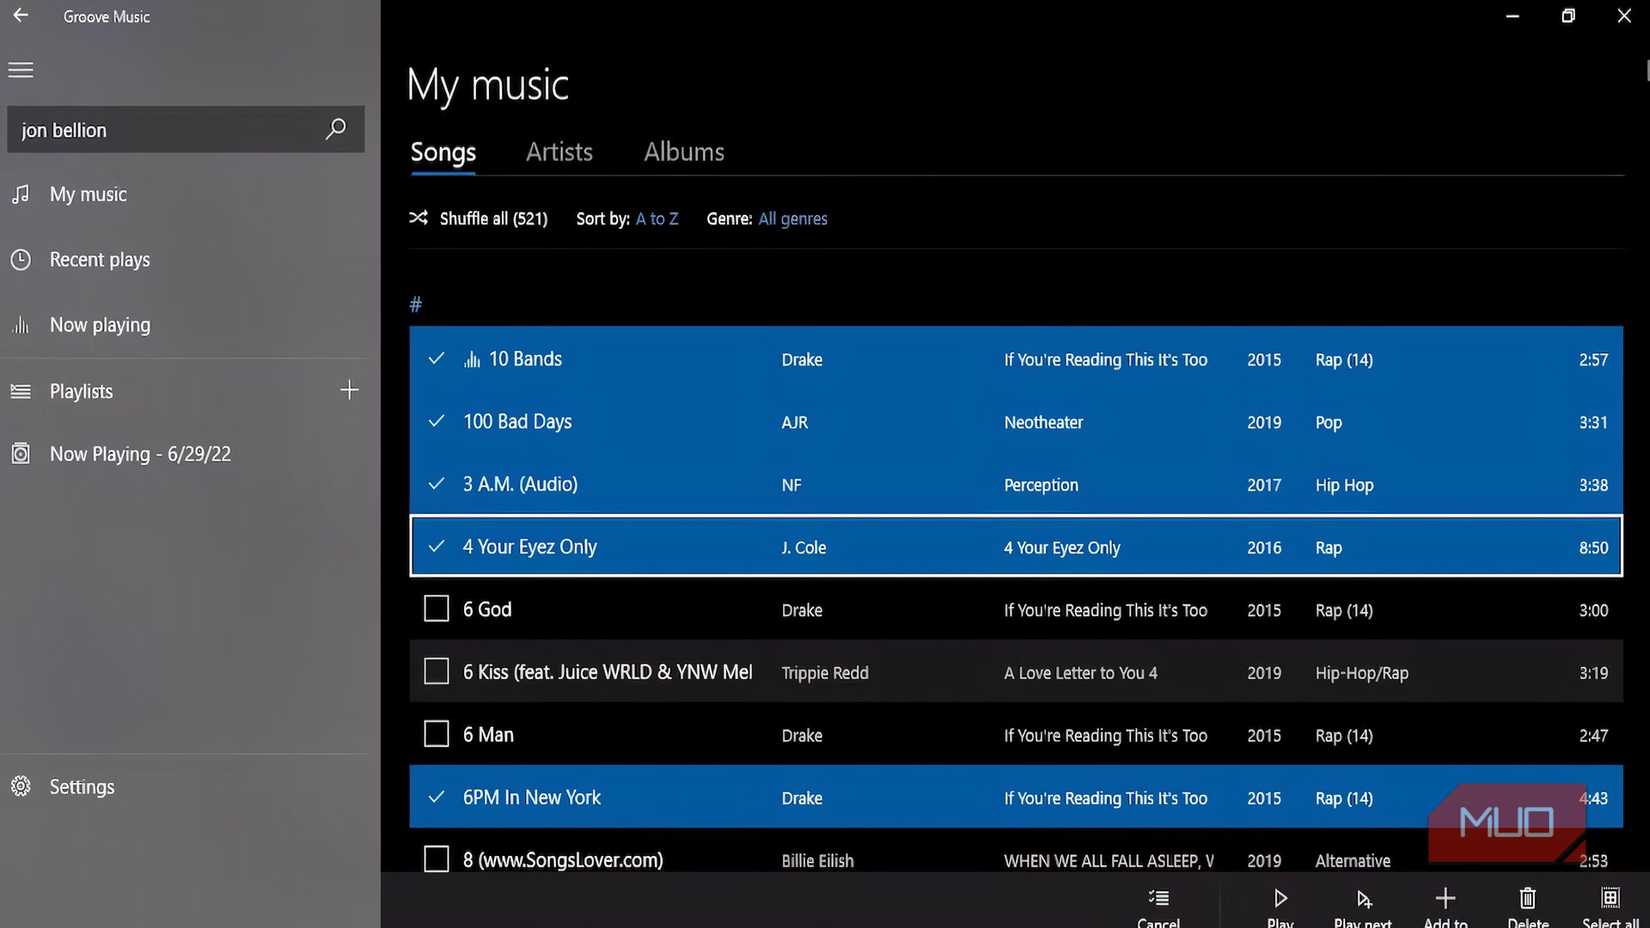Image resolution: width=1650 pixels, height=928 pixels.
Task: Open the 4 Your Eyez Only album link
Action: (1062, 548)
